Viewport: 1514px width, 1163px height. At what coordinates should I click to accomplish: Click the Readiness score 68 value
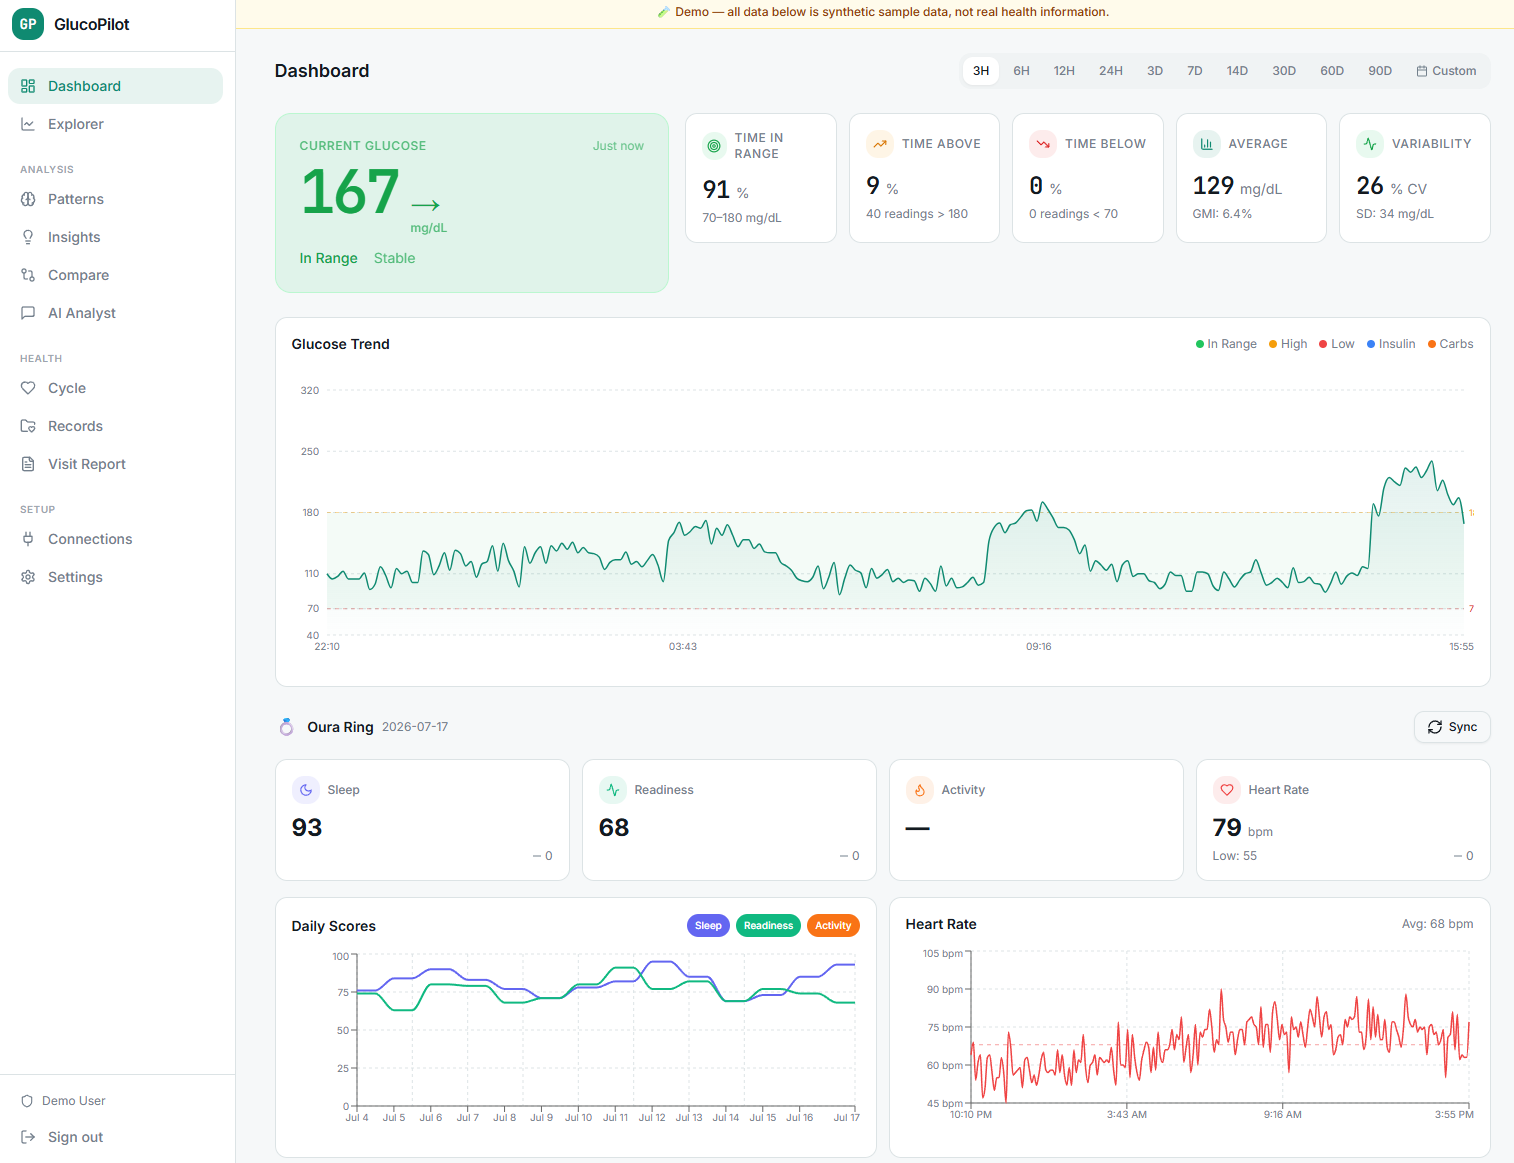click(614, 828)
